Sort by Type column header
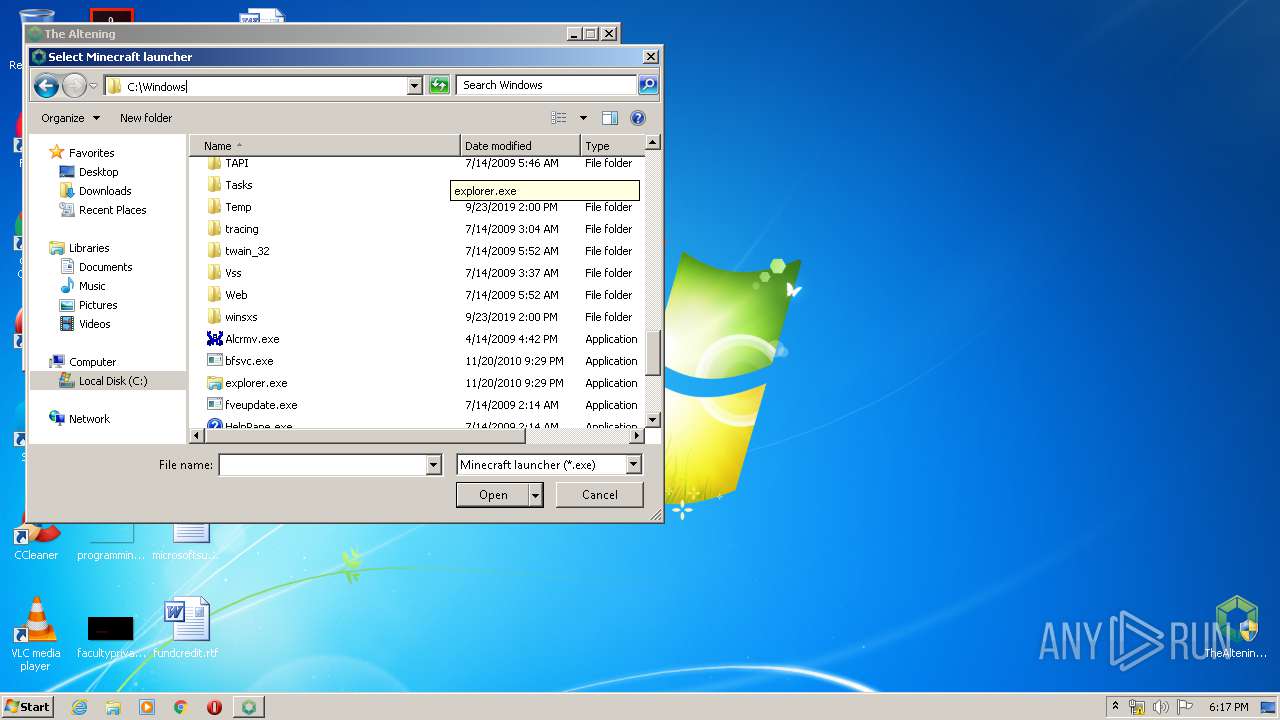1280x720 pixels. point(612,145)
